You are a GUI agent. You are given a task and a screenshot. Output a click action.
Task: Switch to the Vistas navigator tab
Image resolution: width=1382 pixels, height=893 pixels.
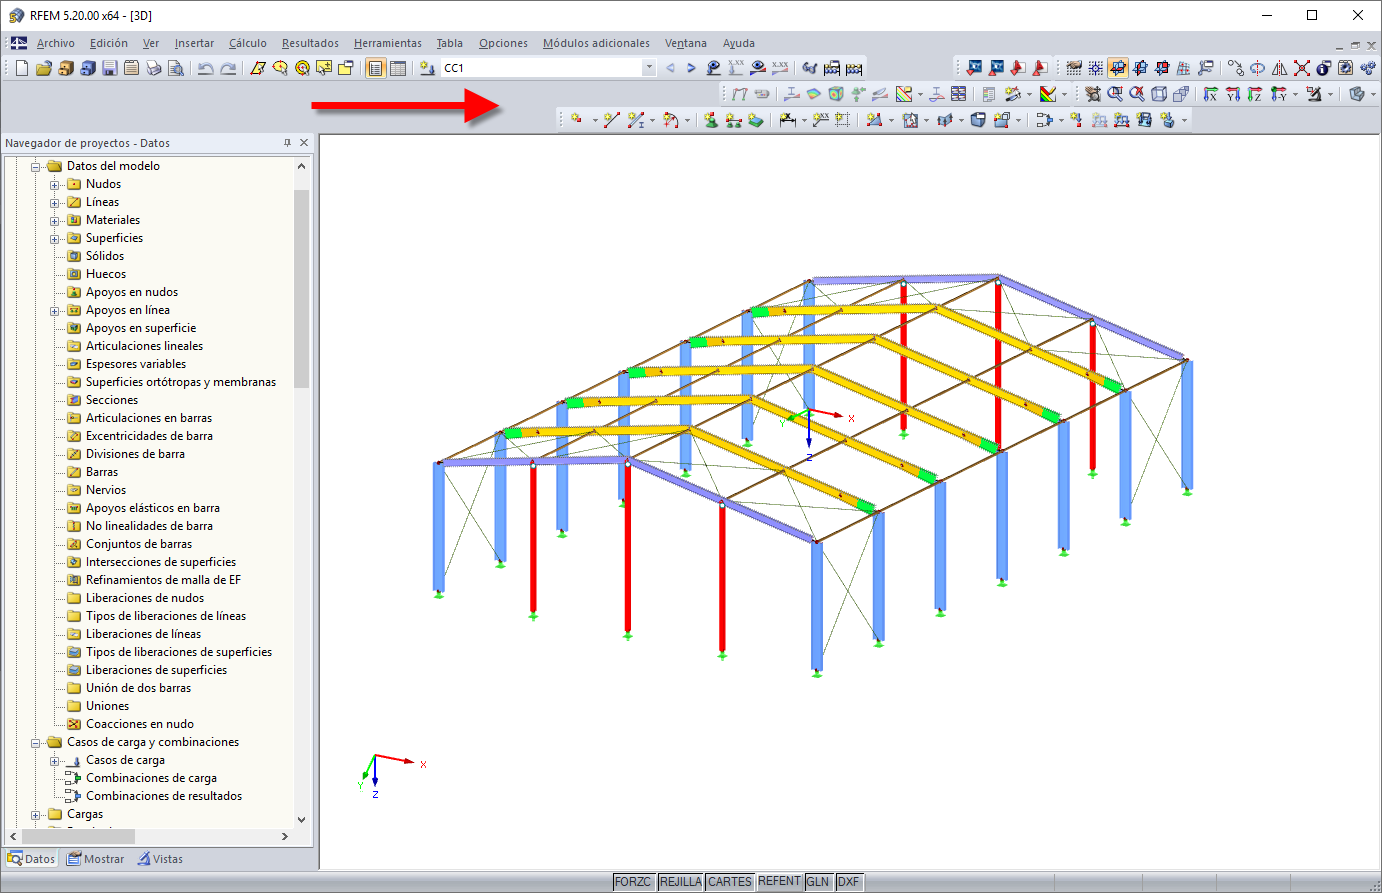tap(161, 859)
